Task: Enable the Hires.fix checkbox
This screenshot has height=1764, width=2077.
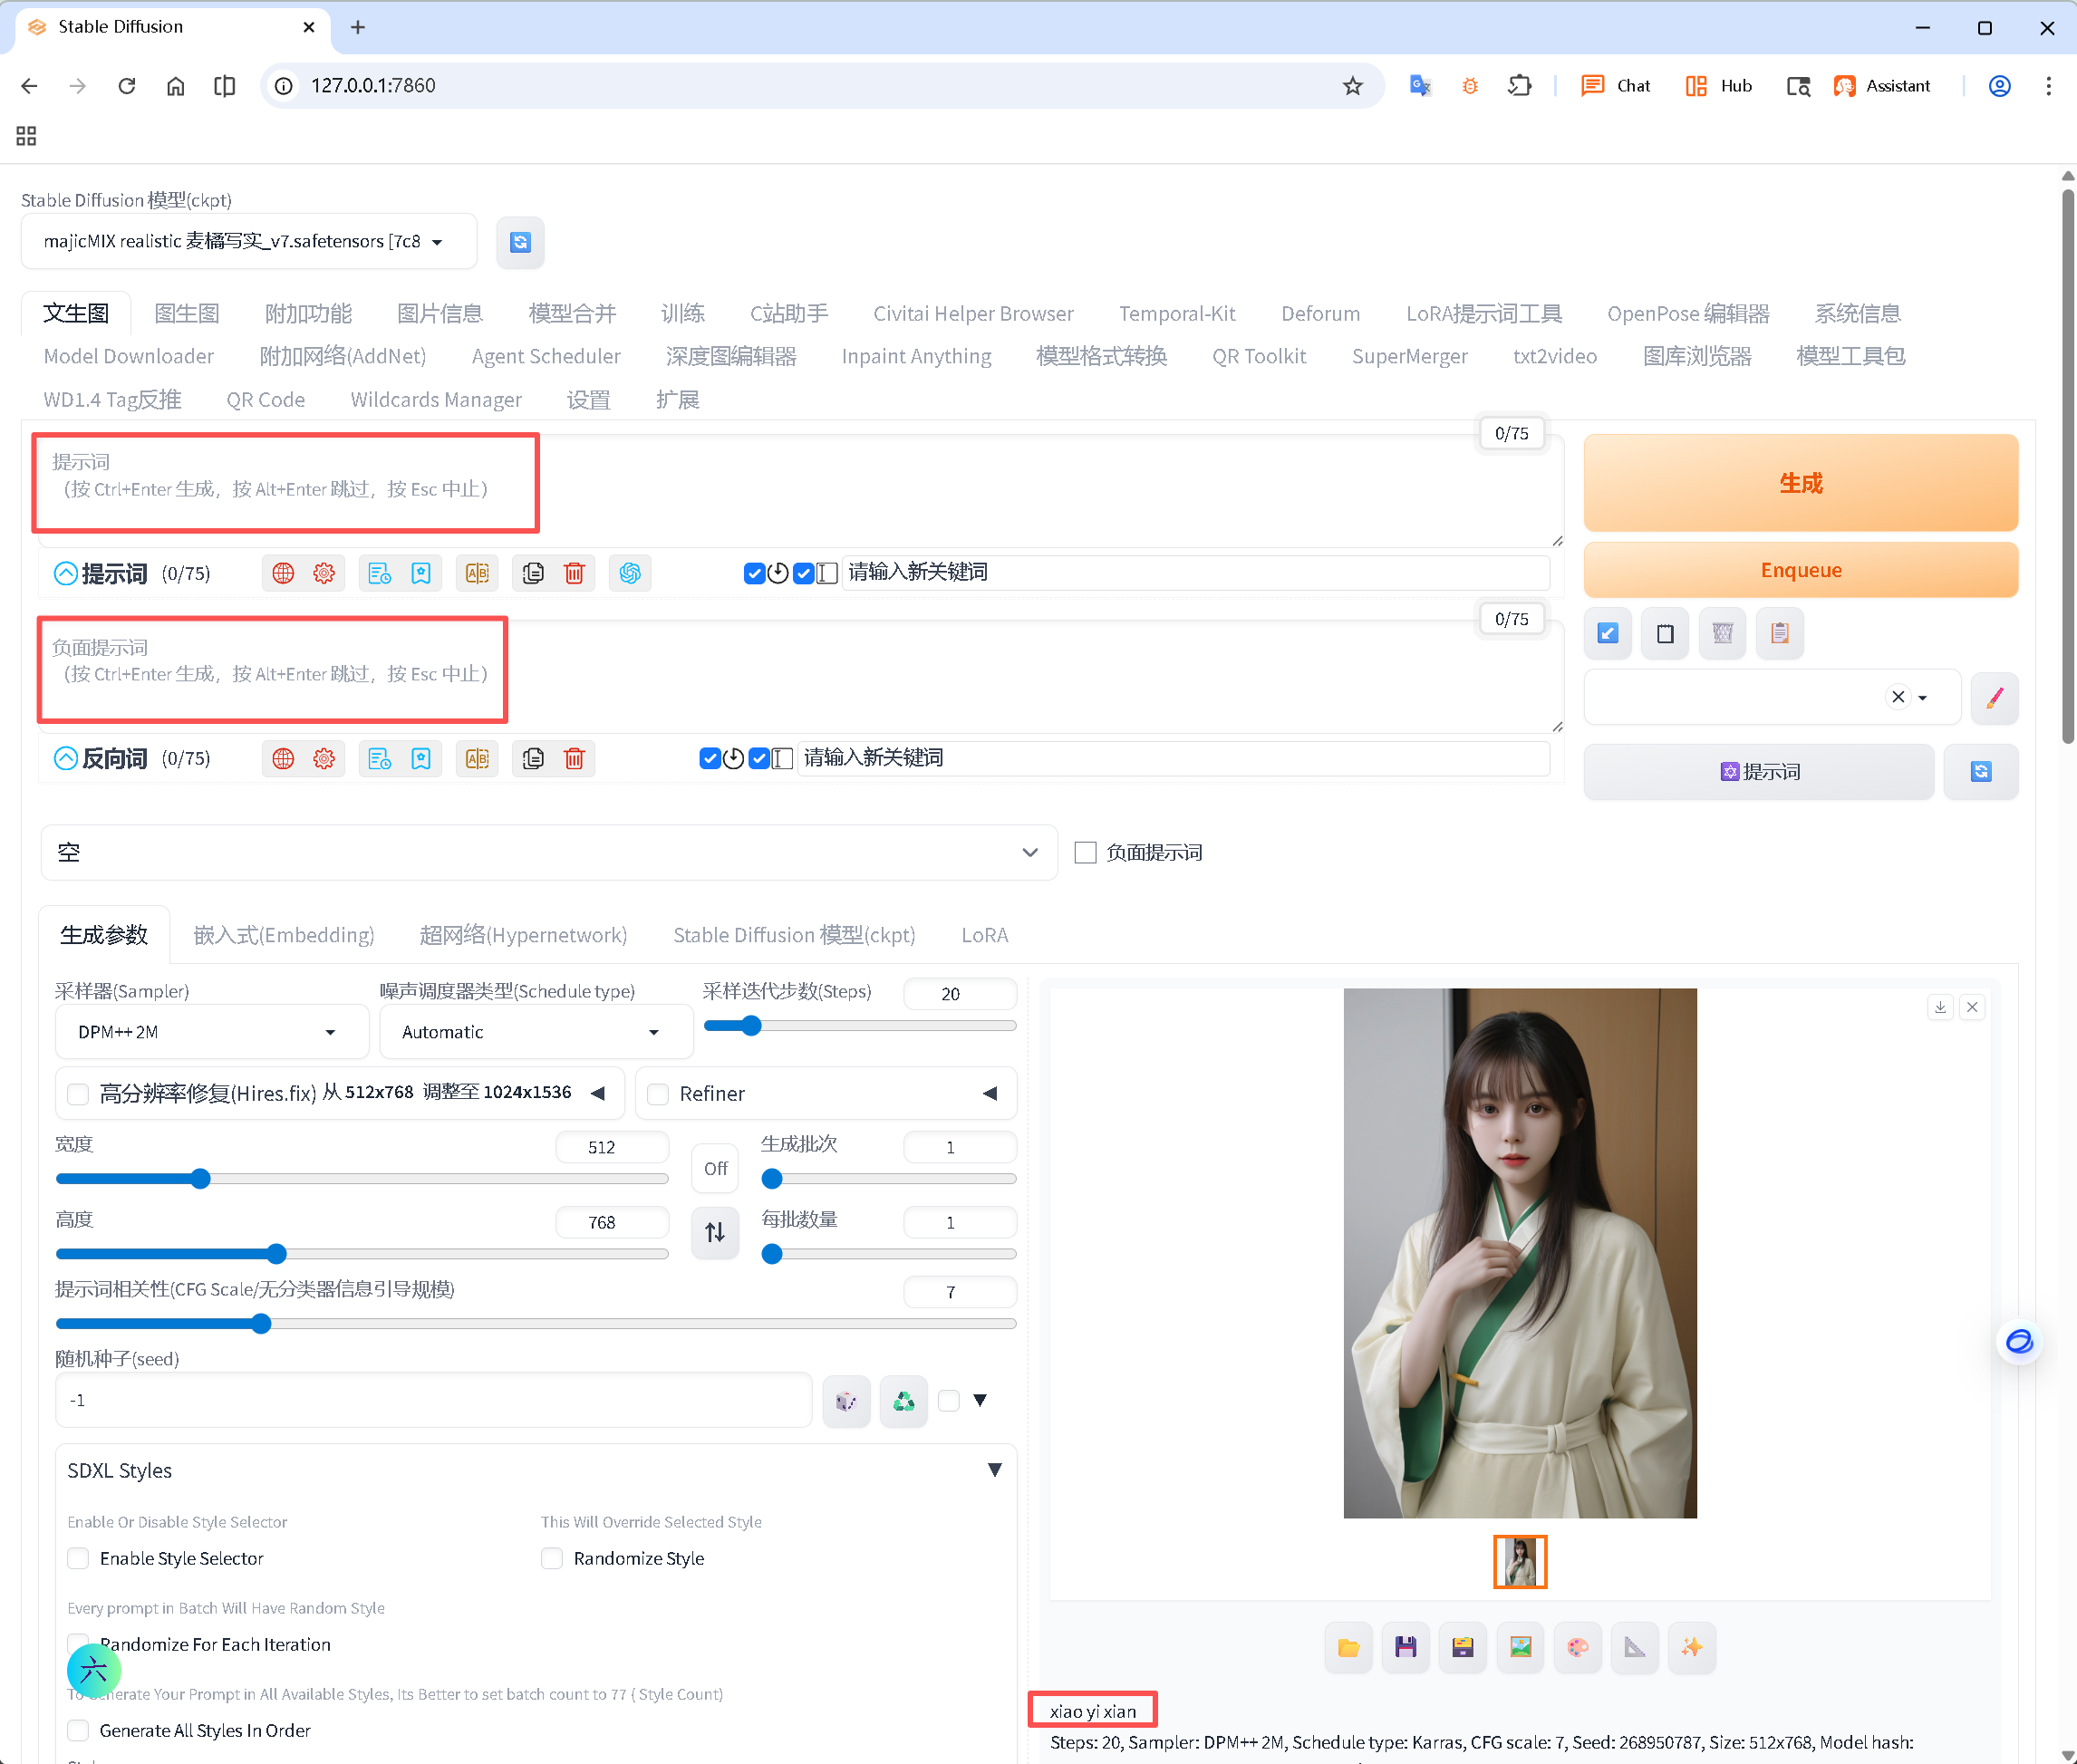Action: coord(78,1093)
